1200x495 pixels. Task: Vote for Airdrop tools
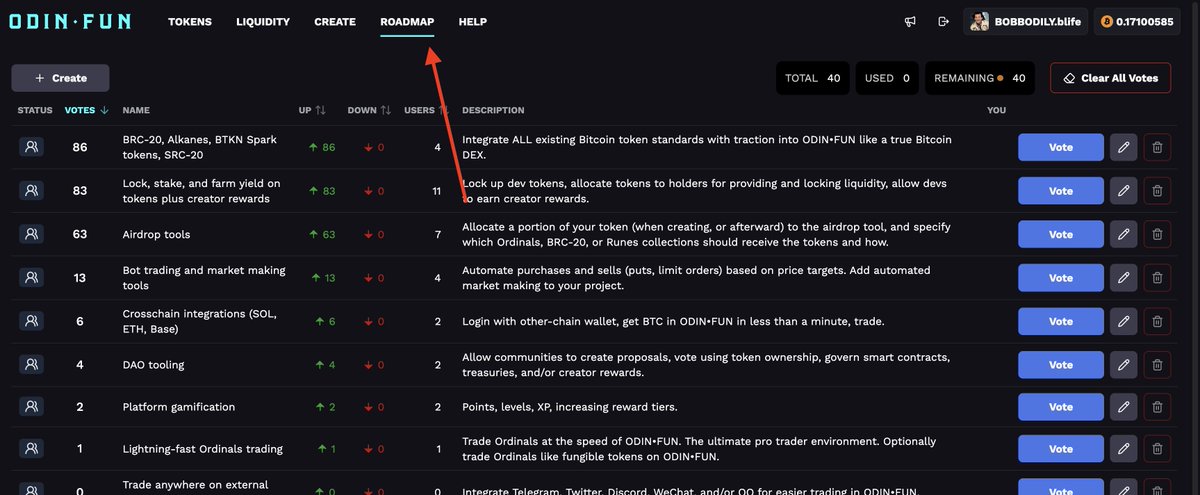[1061, 234]
